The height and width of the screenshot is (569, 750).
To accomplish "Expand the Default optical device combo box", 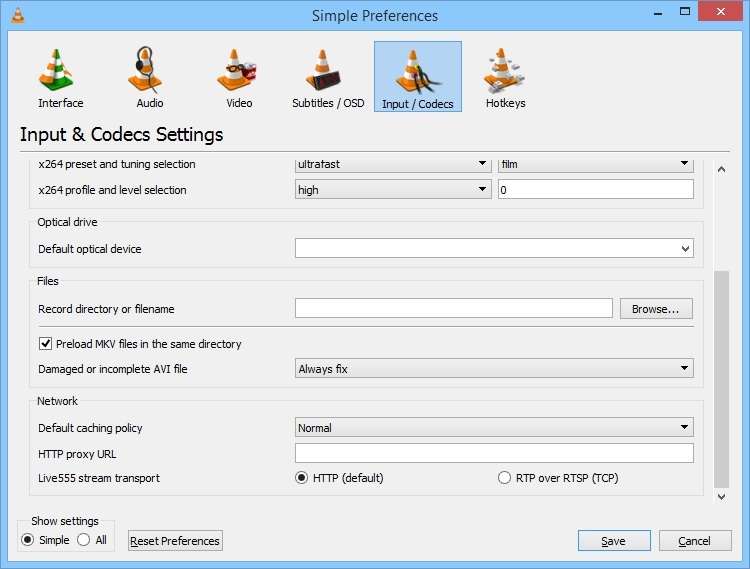I will 494,249.
